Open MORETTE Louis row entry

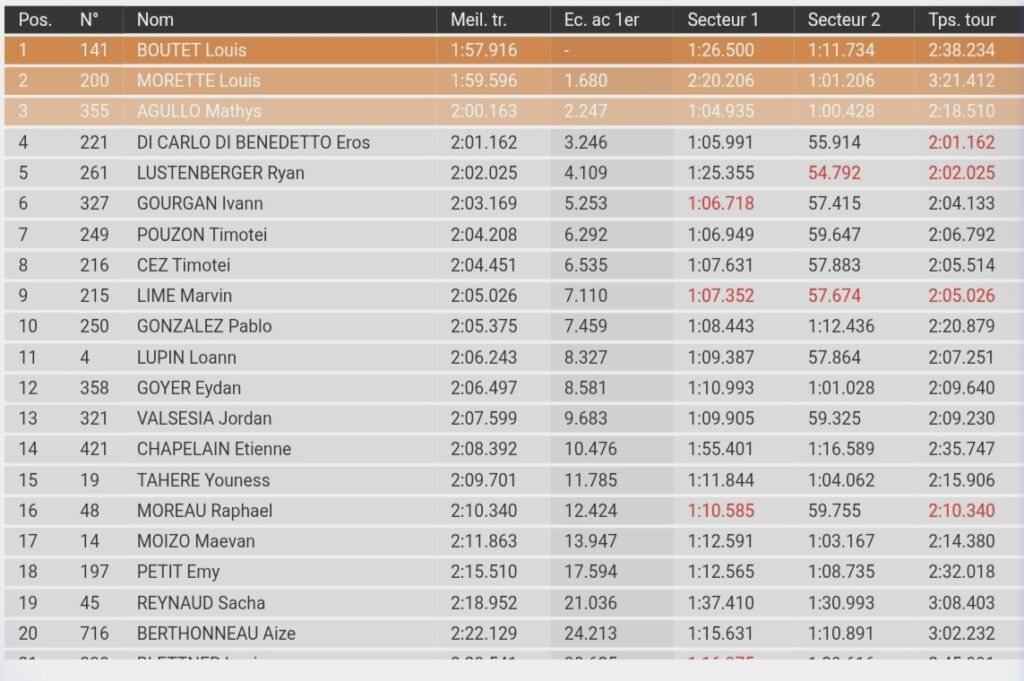198,81
